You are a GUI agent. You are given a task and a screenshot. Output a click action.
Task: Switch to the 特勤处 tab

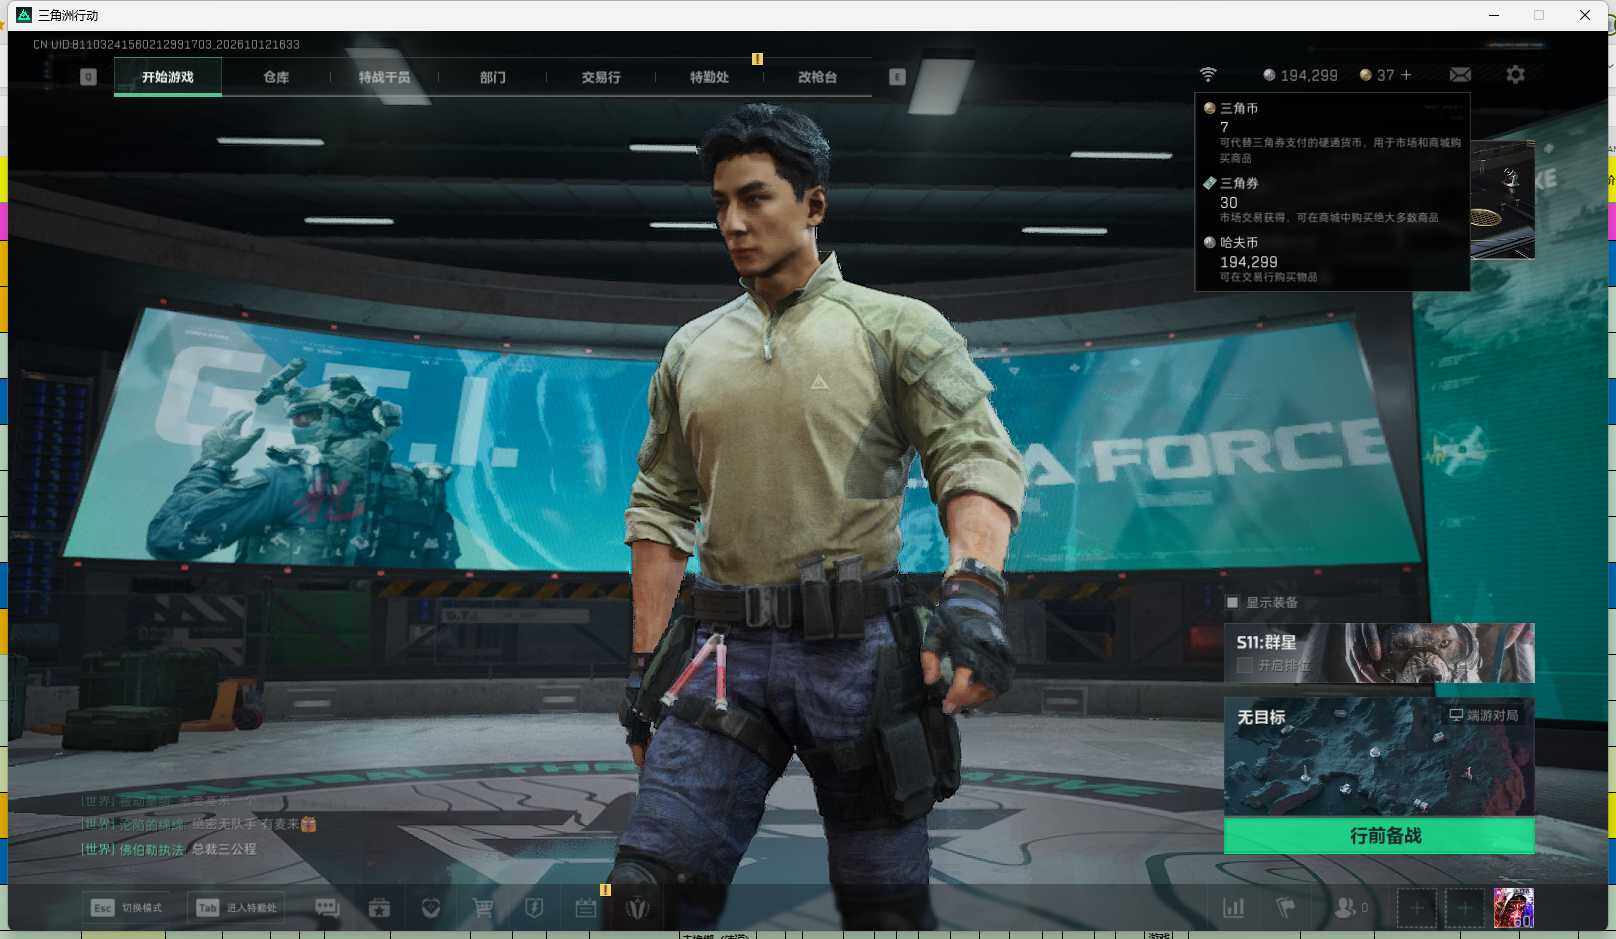tap(709, 77)
